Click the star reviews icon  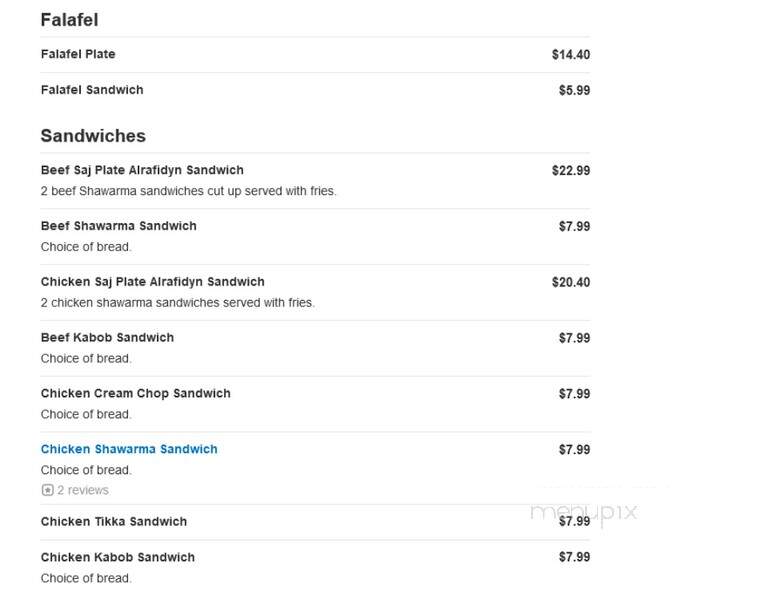(x=47, y=490)
